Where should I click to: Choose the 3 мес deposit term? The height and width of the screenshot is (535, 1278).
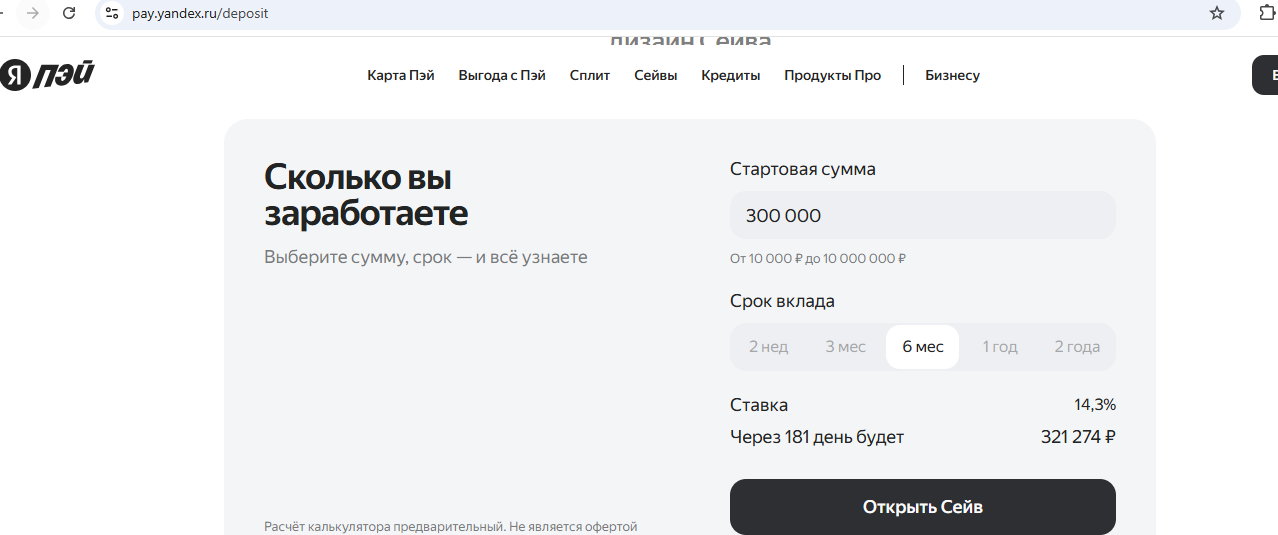coord(845,347)
